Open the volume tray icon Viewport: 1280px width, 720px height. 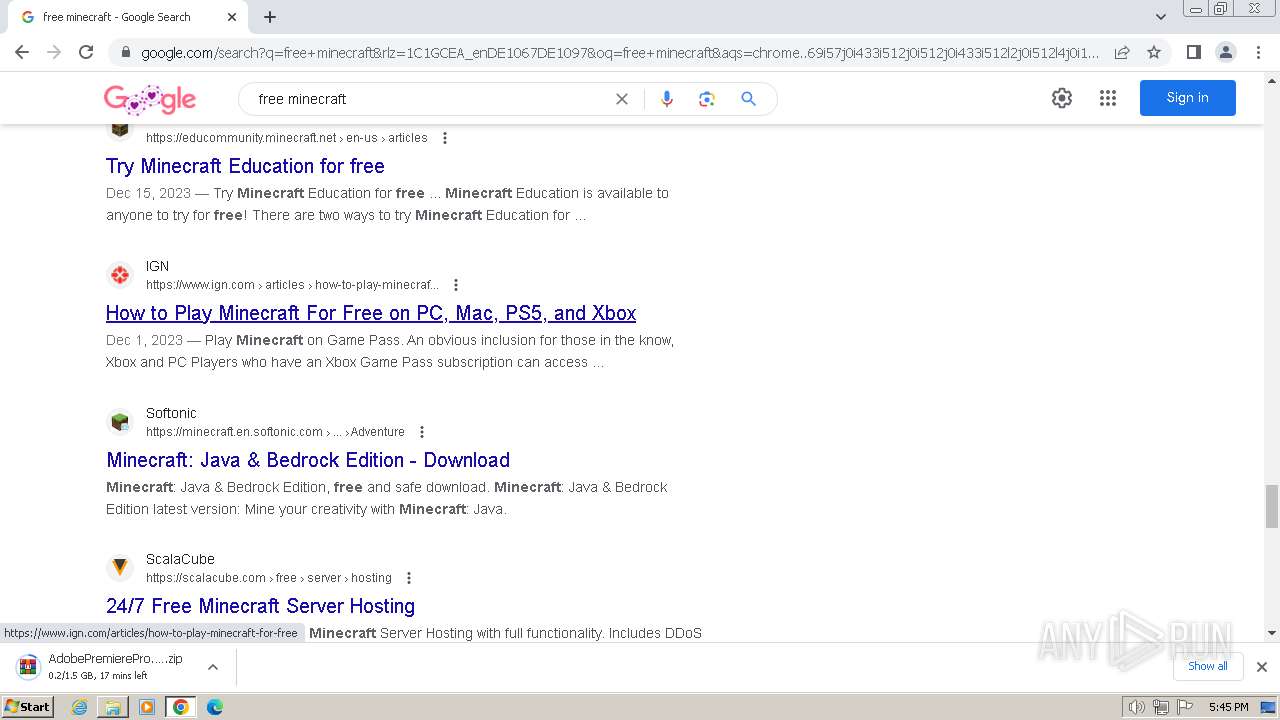1137,707
